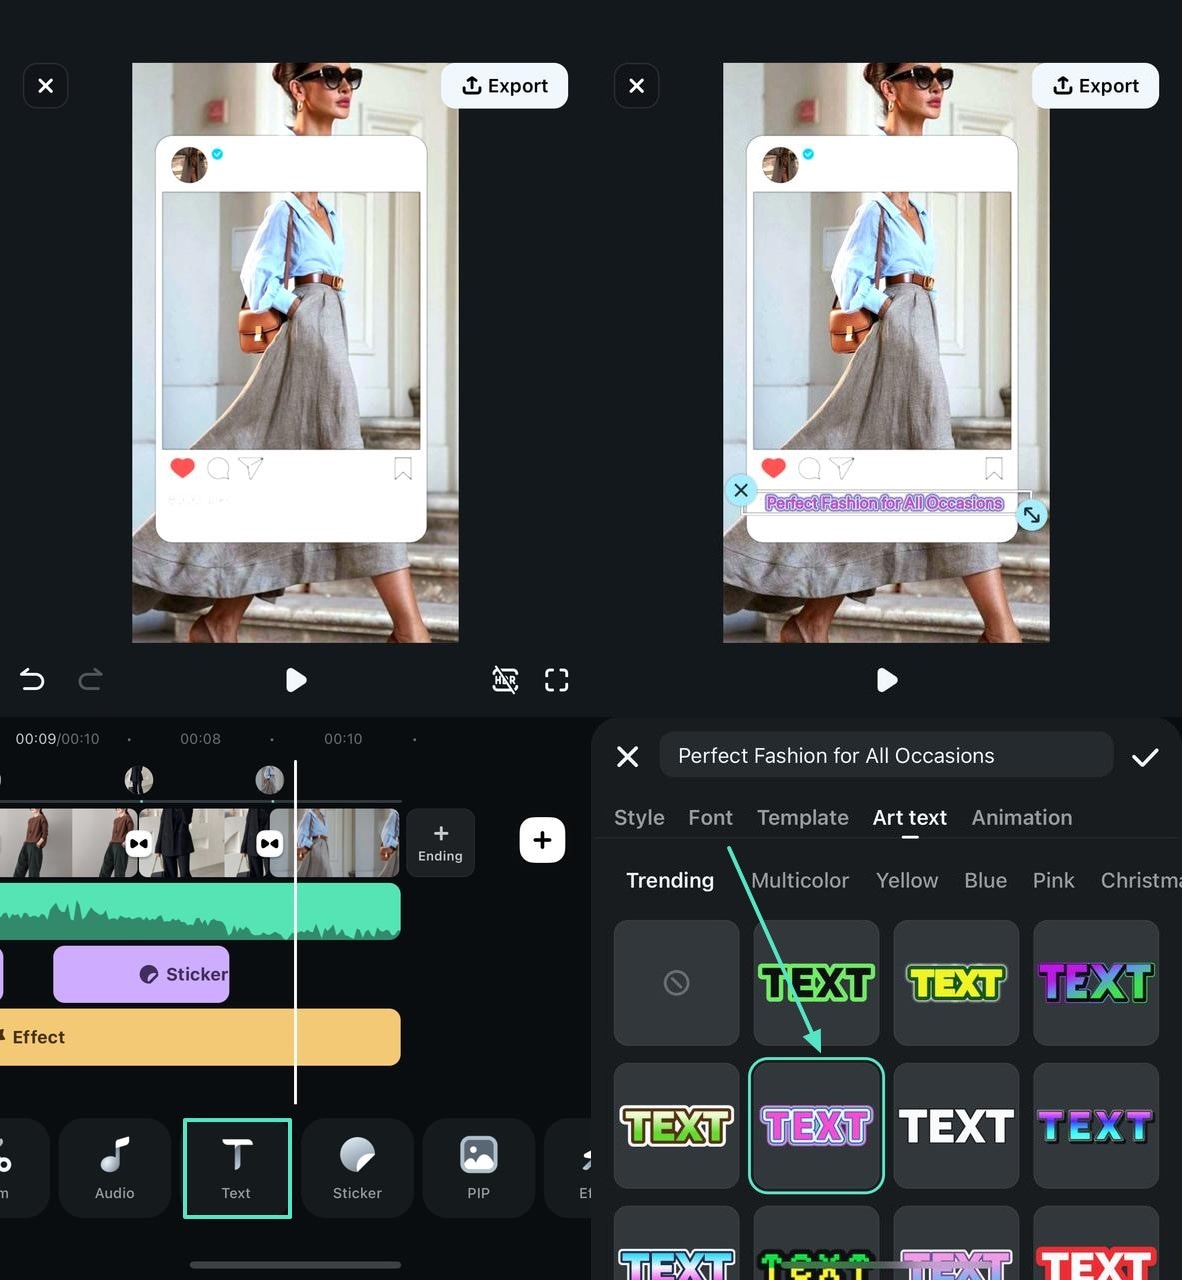1182x1280 pixels.
Task: Select Pink art text category
Action: click(x=1054, y=881)
